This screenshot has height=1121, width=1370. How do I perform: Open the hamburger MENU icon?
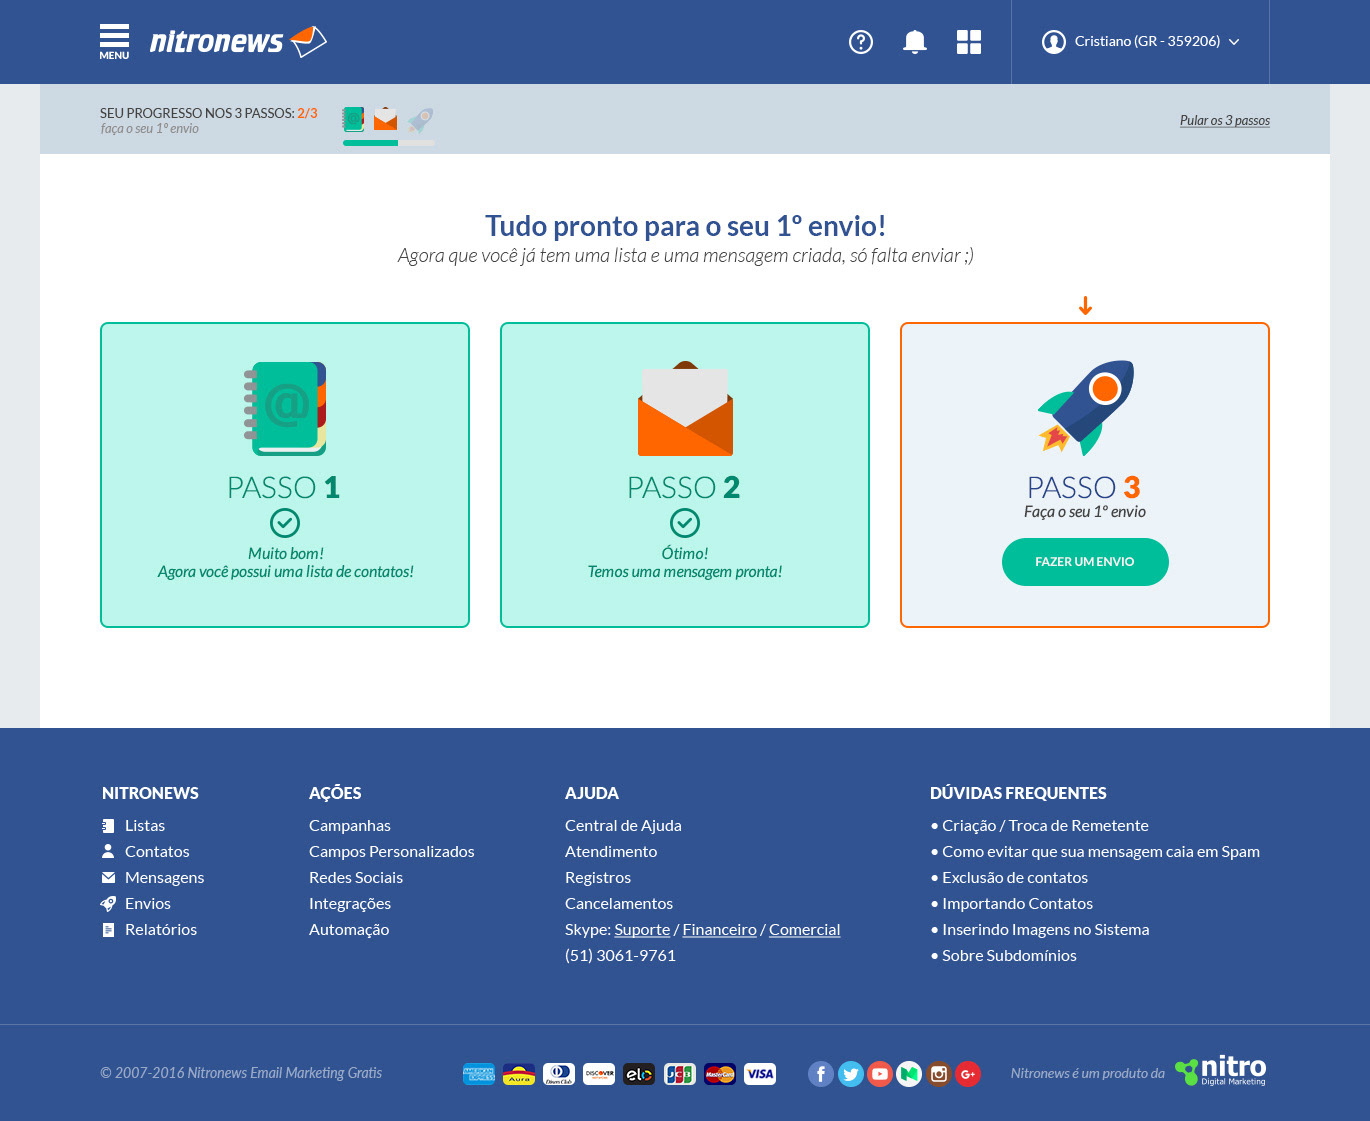[x=114, y=41]
